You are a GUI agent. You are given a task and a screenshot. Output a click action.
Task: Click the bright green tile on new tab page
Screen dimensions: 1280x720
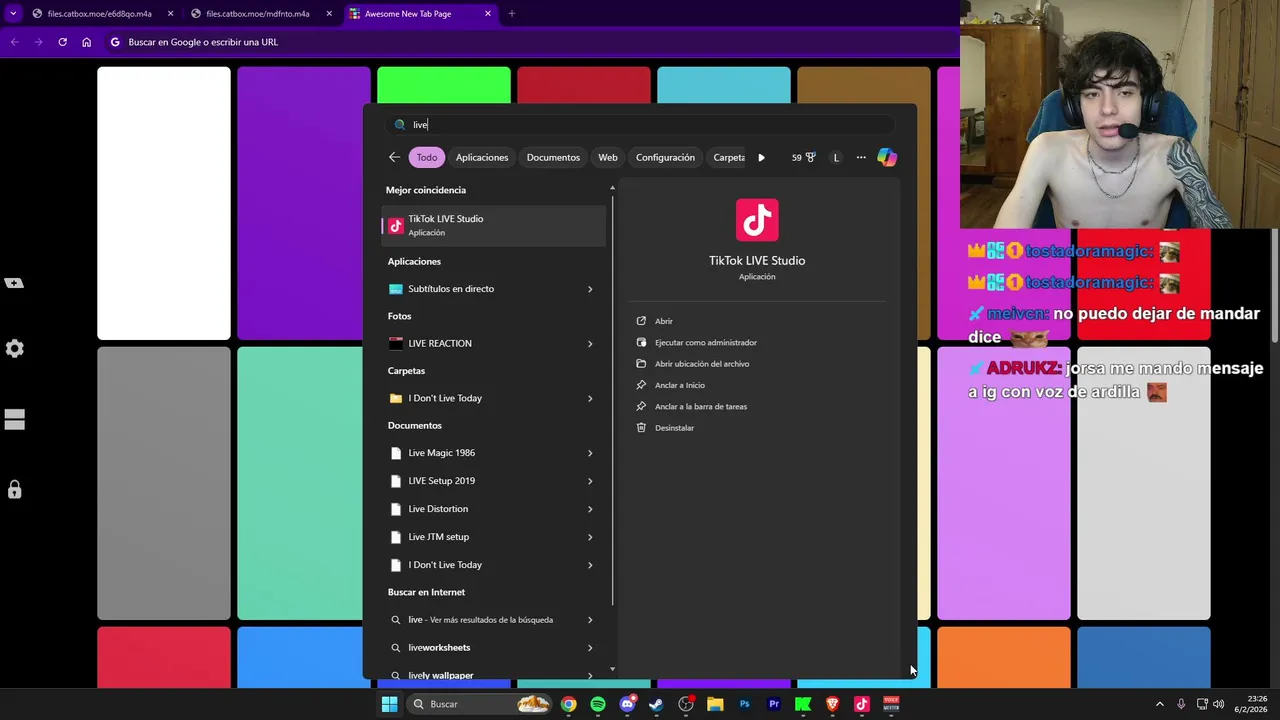point(444,85)
